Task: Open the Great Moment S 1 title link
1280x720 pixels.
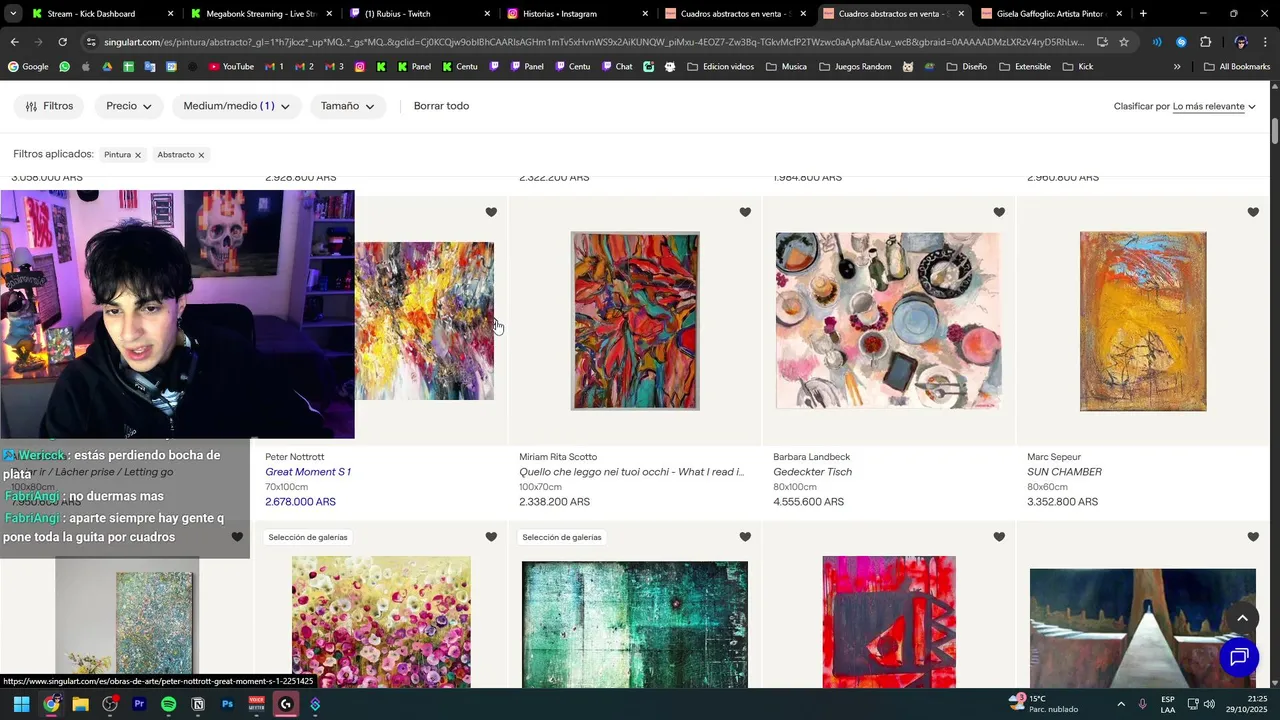Action: point(308,472)
